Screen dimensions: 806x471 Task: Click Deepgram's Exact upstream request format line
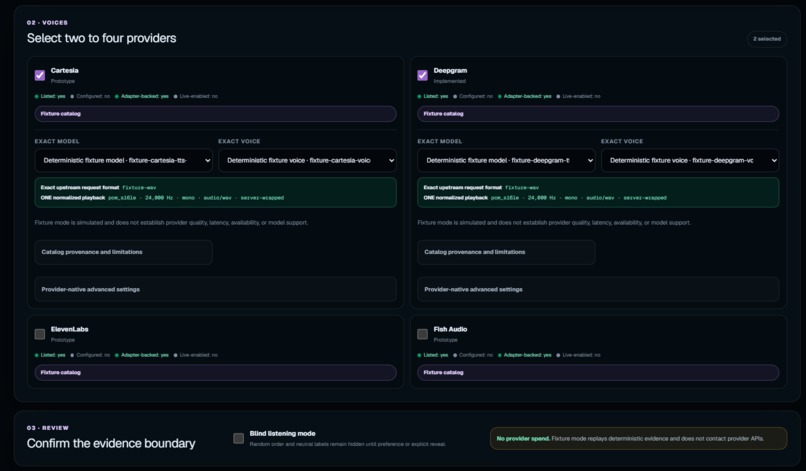point(481,188)
